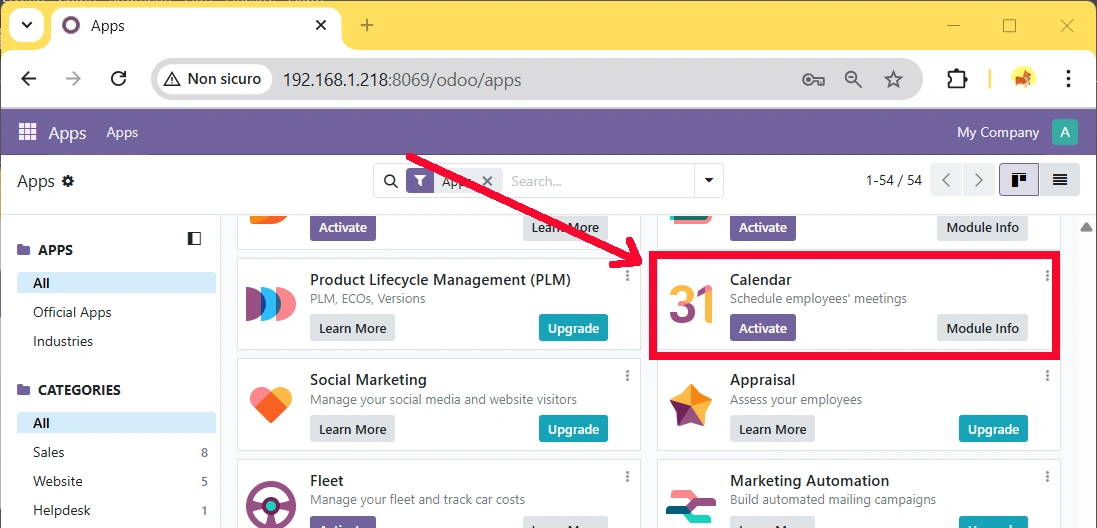Upgrade for Product Lifecycle Management
This screenshot has height=528, width=1097.
coord(574,328)
